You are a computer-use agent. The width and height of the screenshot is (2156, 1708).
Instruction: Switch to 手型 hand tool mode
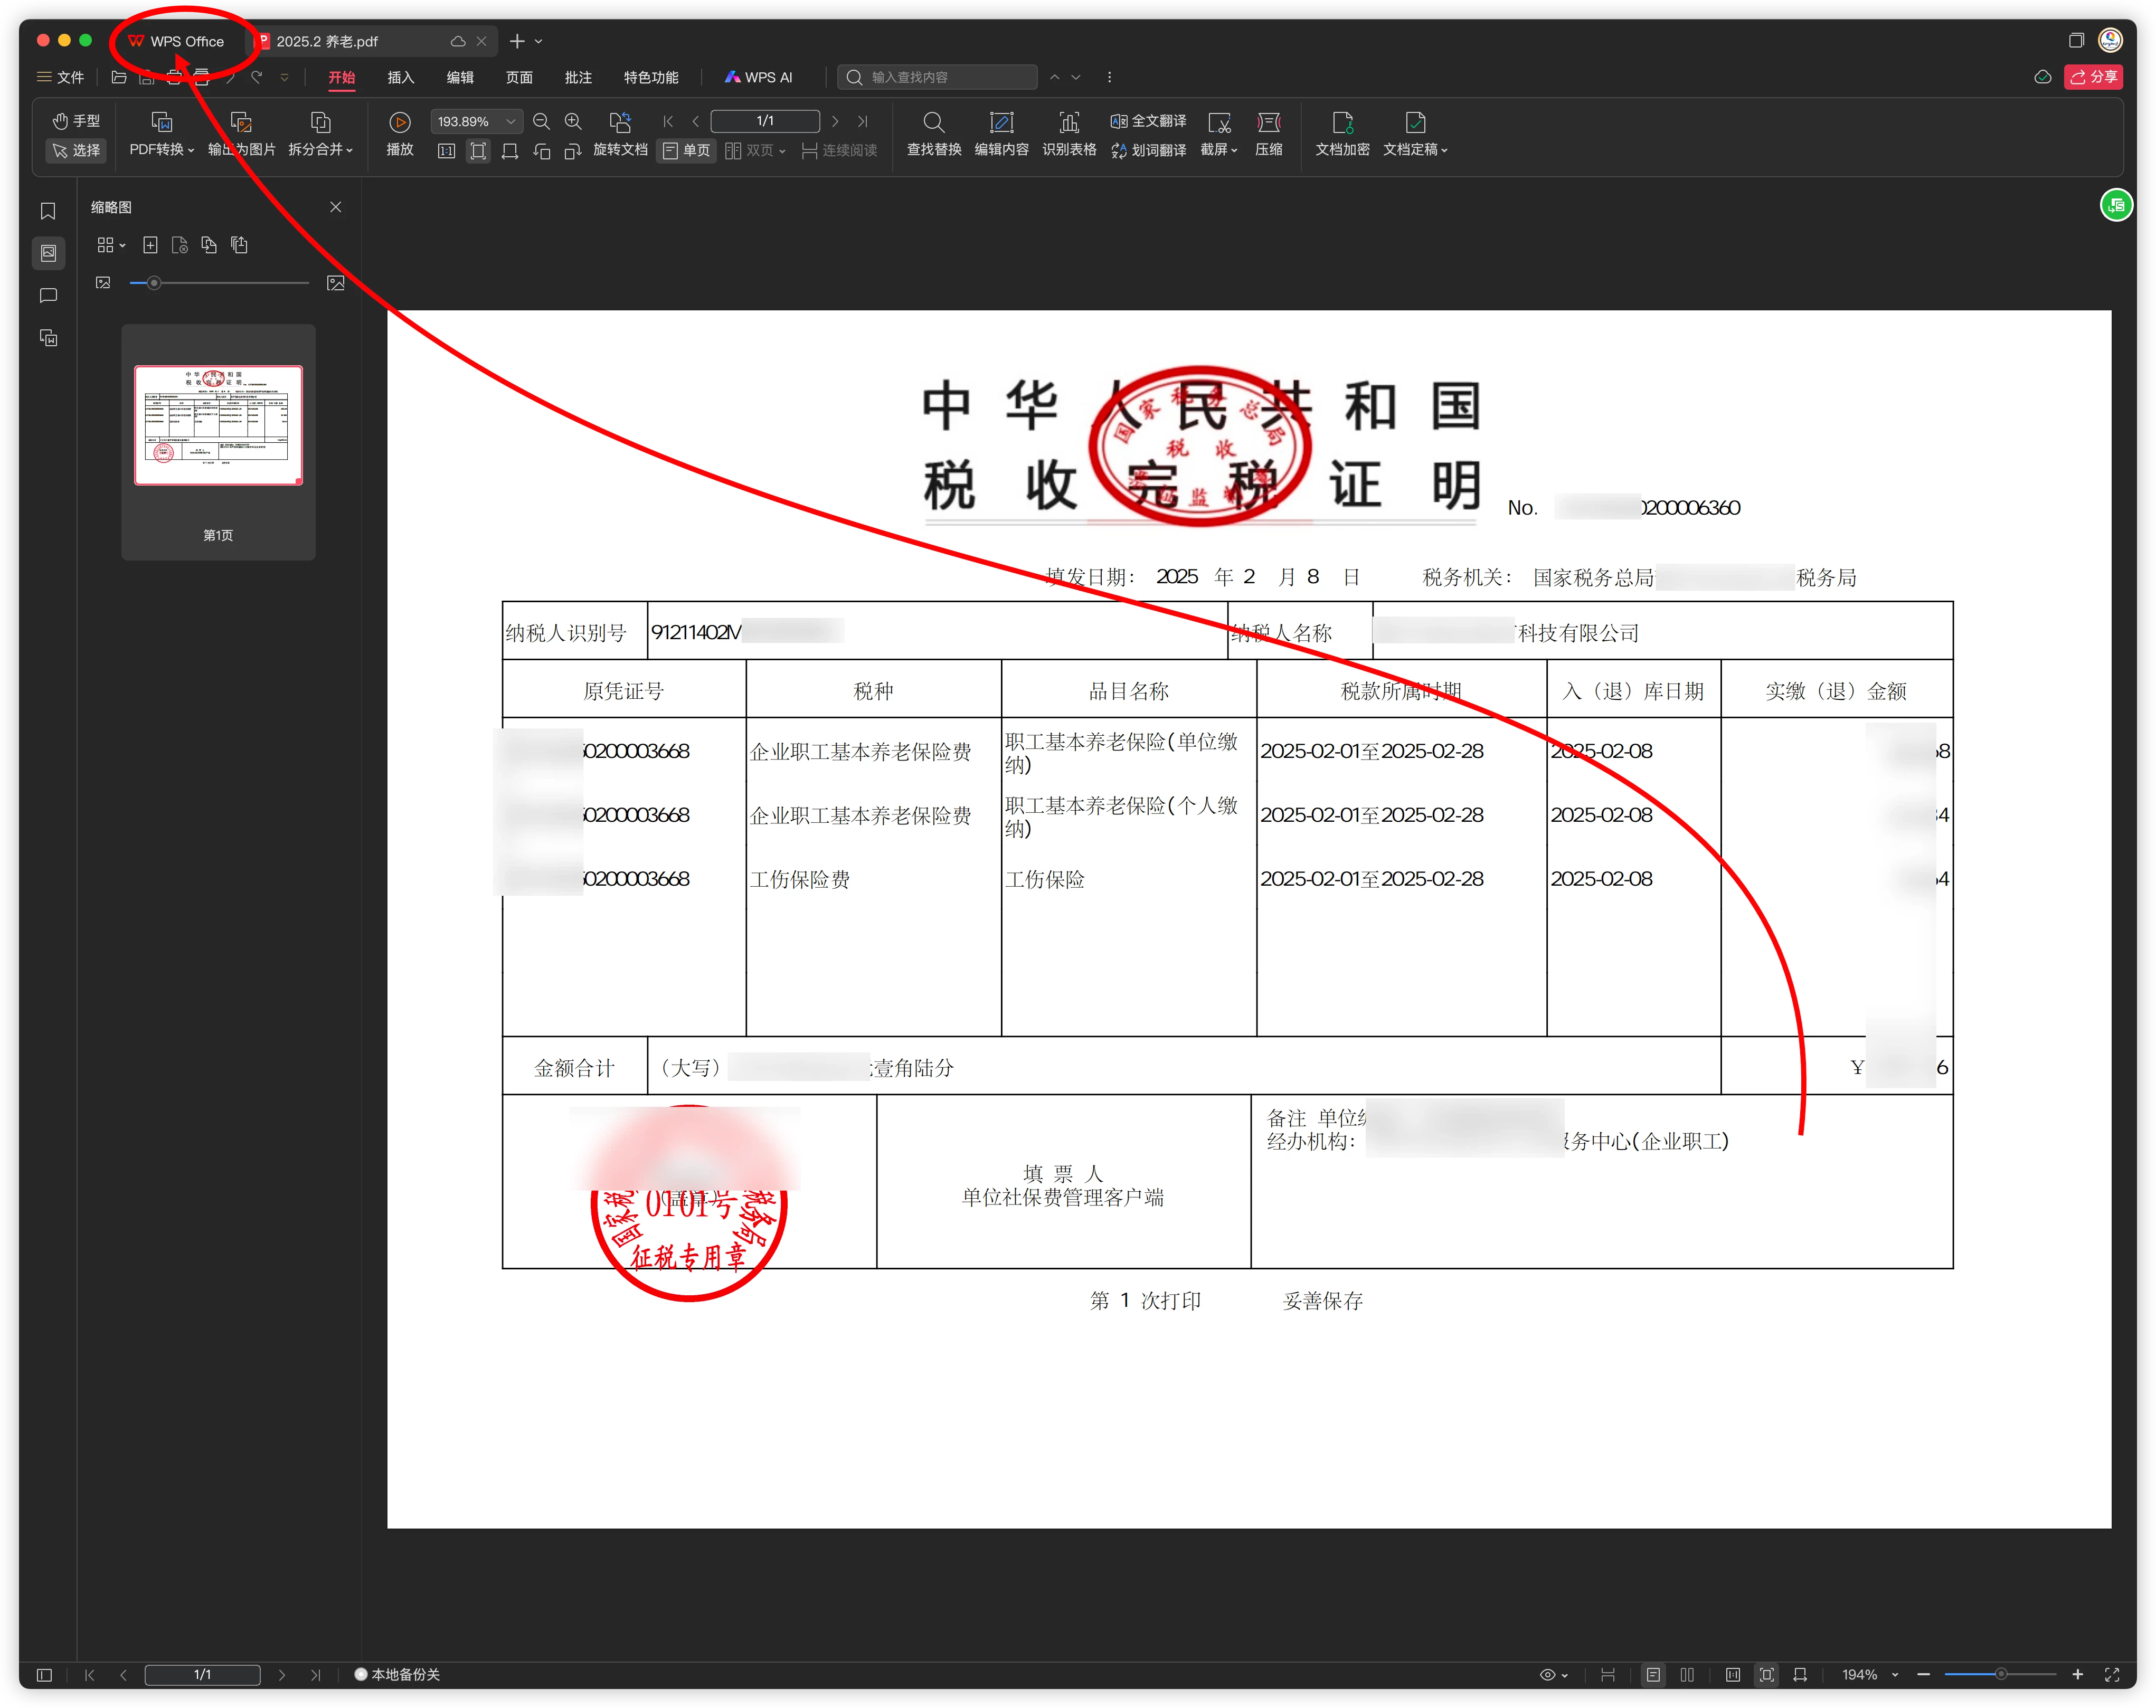(77, 121)
